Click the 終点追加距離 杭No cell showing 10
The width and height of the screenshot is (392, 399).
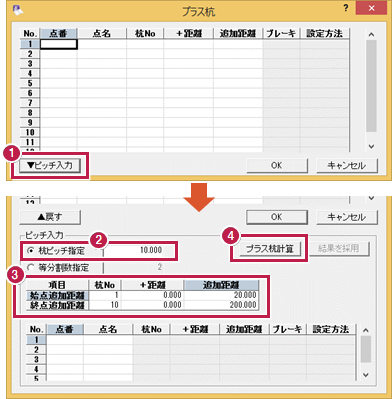(105, 305)
